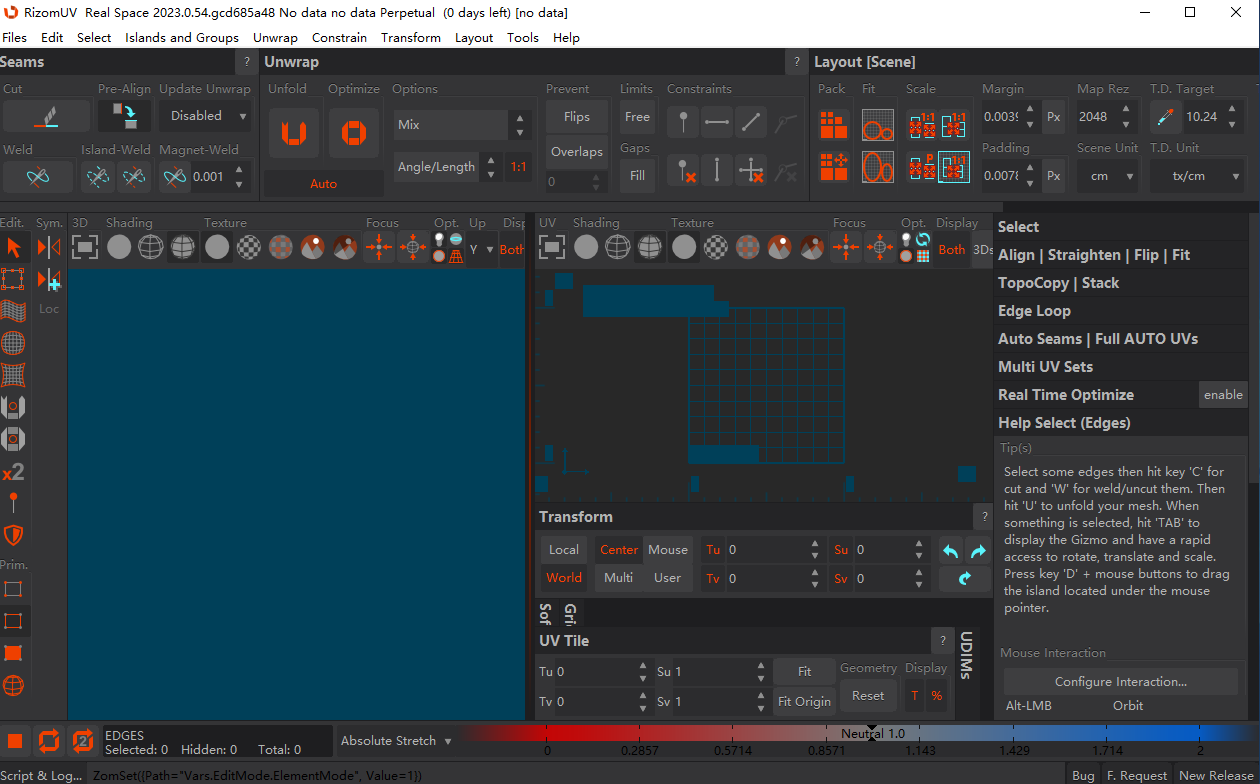The height and width of the screenshot is (784, 1260).
Task: Open the Unwrap menu
Action: tap(275, 37)
